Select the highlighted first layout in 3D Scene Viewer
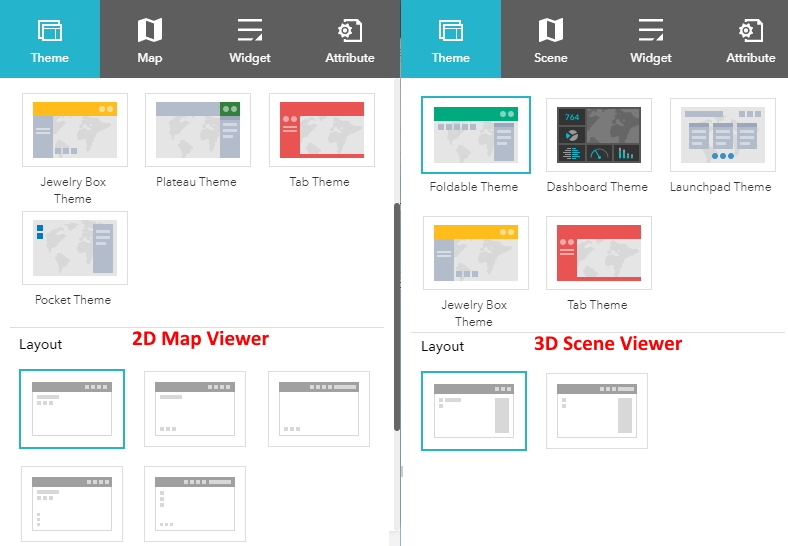Screen dimensions: 788x546 click(474, 411)
